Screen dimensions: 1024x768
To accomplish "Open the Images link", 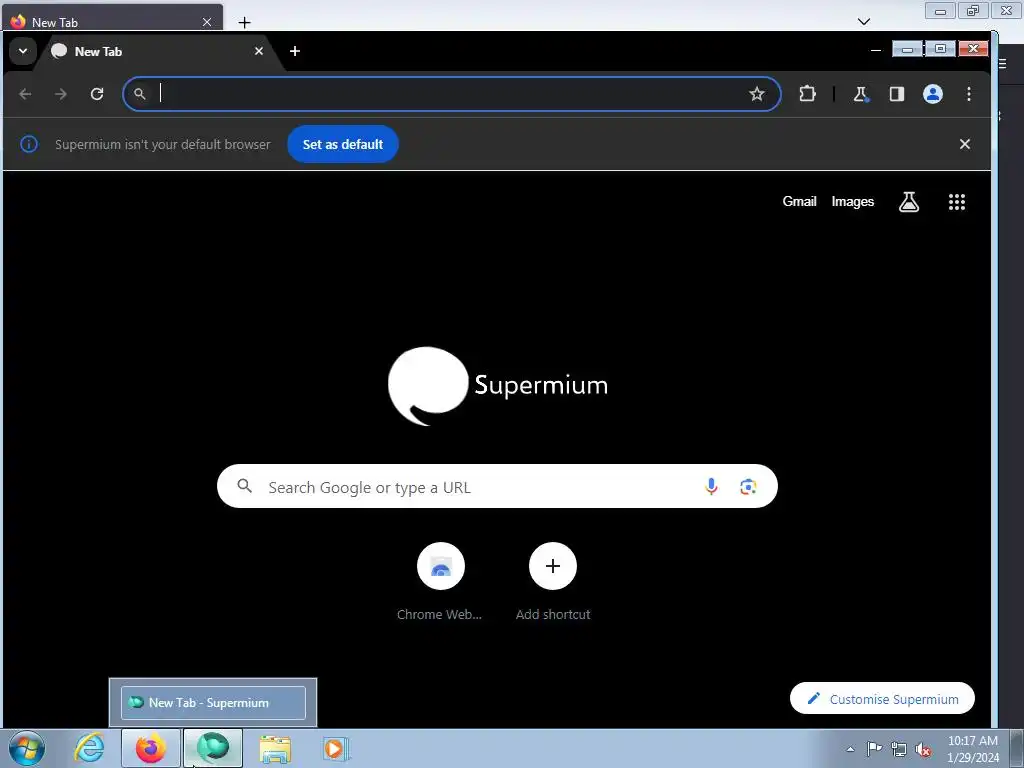I will point(852,202).
